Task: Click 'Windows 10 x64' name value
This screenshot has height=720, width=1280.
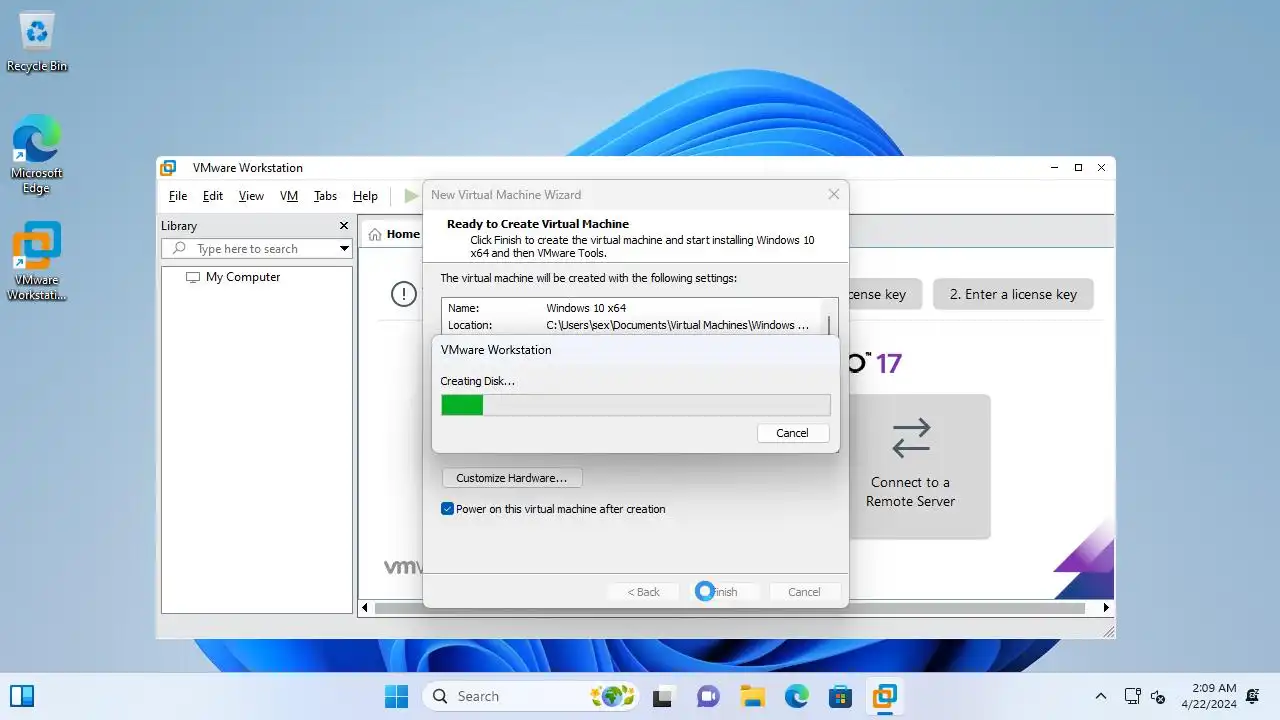Action: (x=586, y=308)
